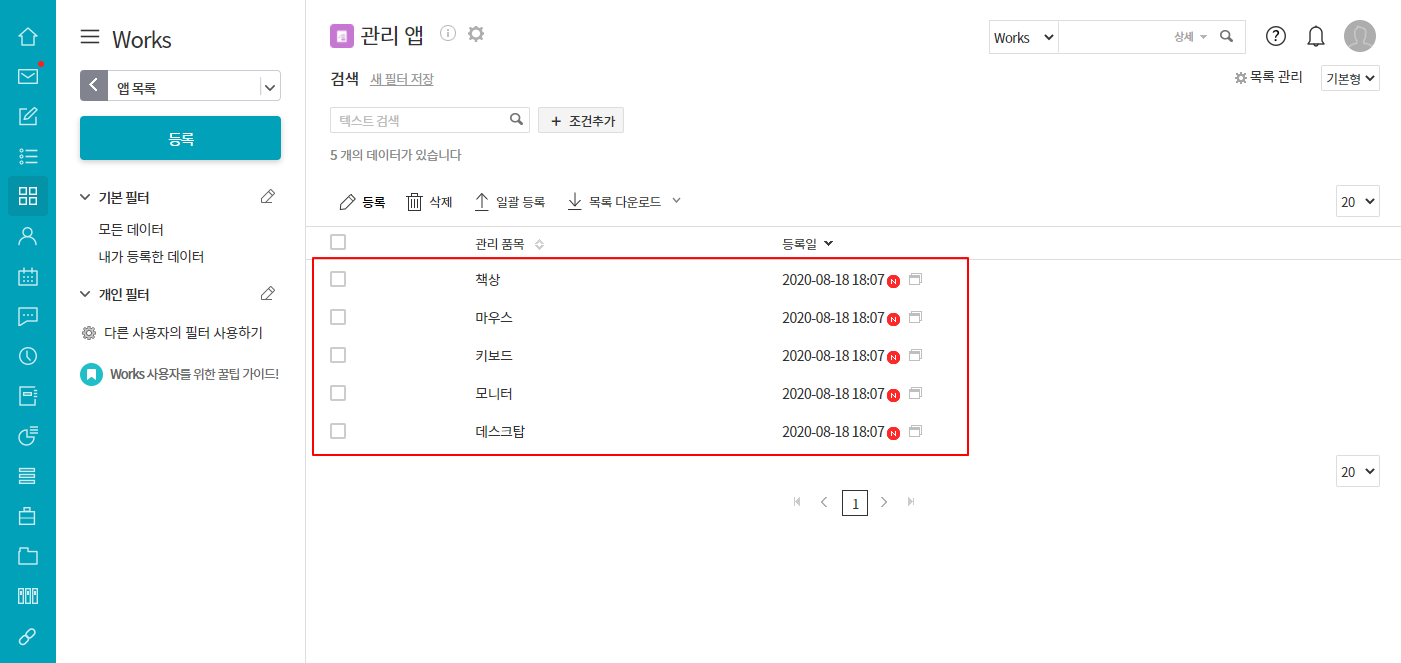The width and height of the screenshot is (1401, 663).
Task: Open the help question mark icon
Action: pos(1276,36)
